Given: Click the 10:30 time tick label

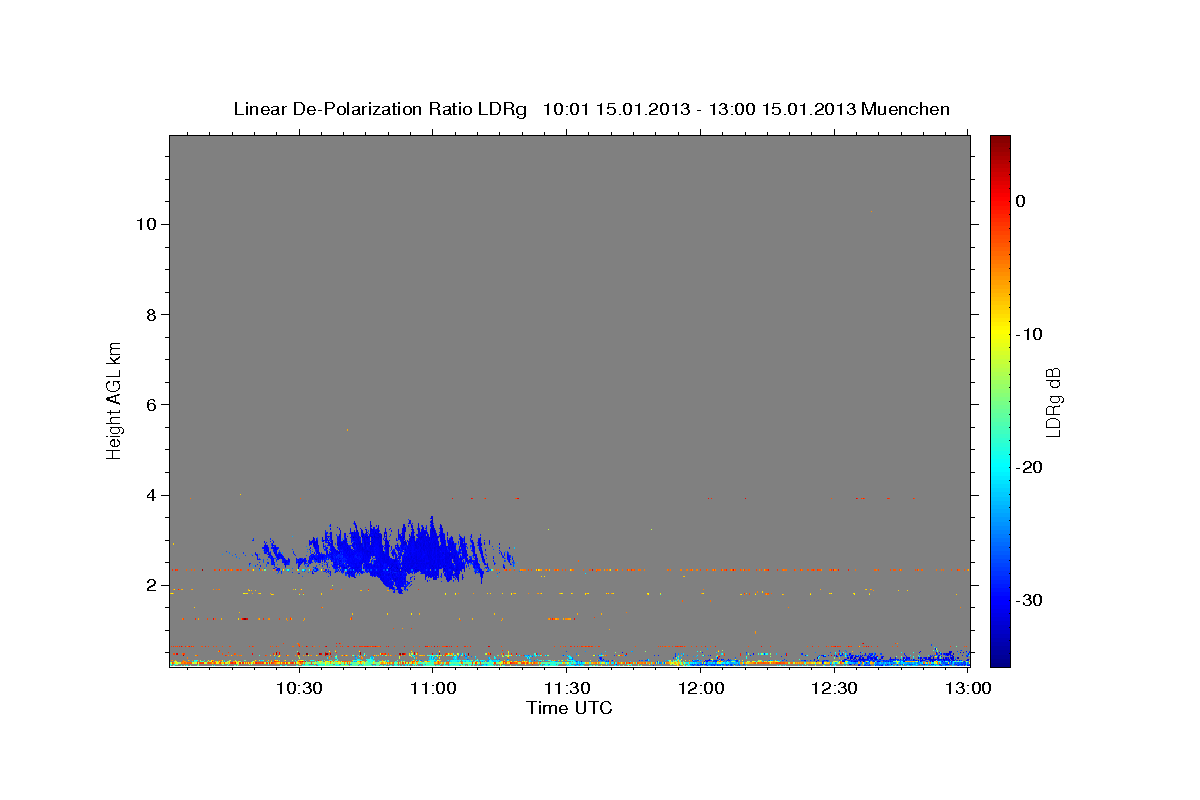Looking at the screenshot, I should (298, 688).
